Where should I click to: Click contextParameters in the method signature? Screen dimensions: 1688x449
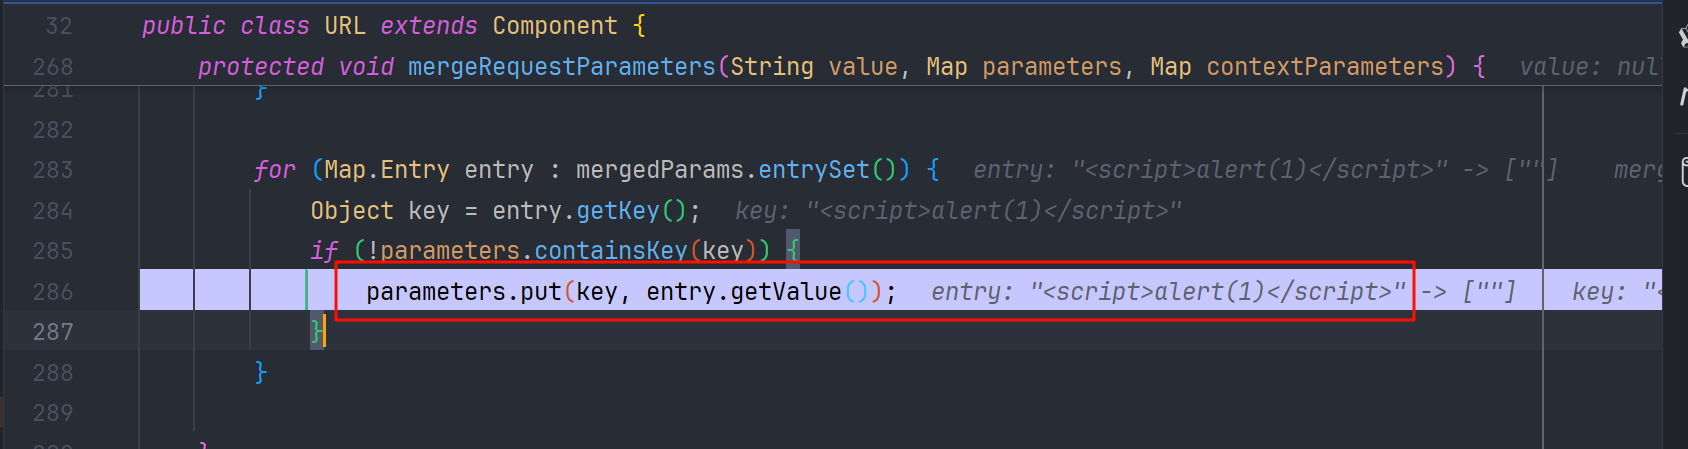[x=1325, y=67]
